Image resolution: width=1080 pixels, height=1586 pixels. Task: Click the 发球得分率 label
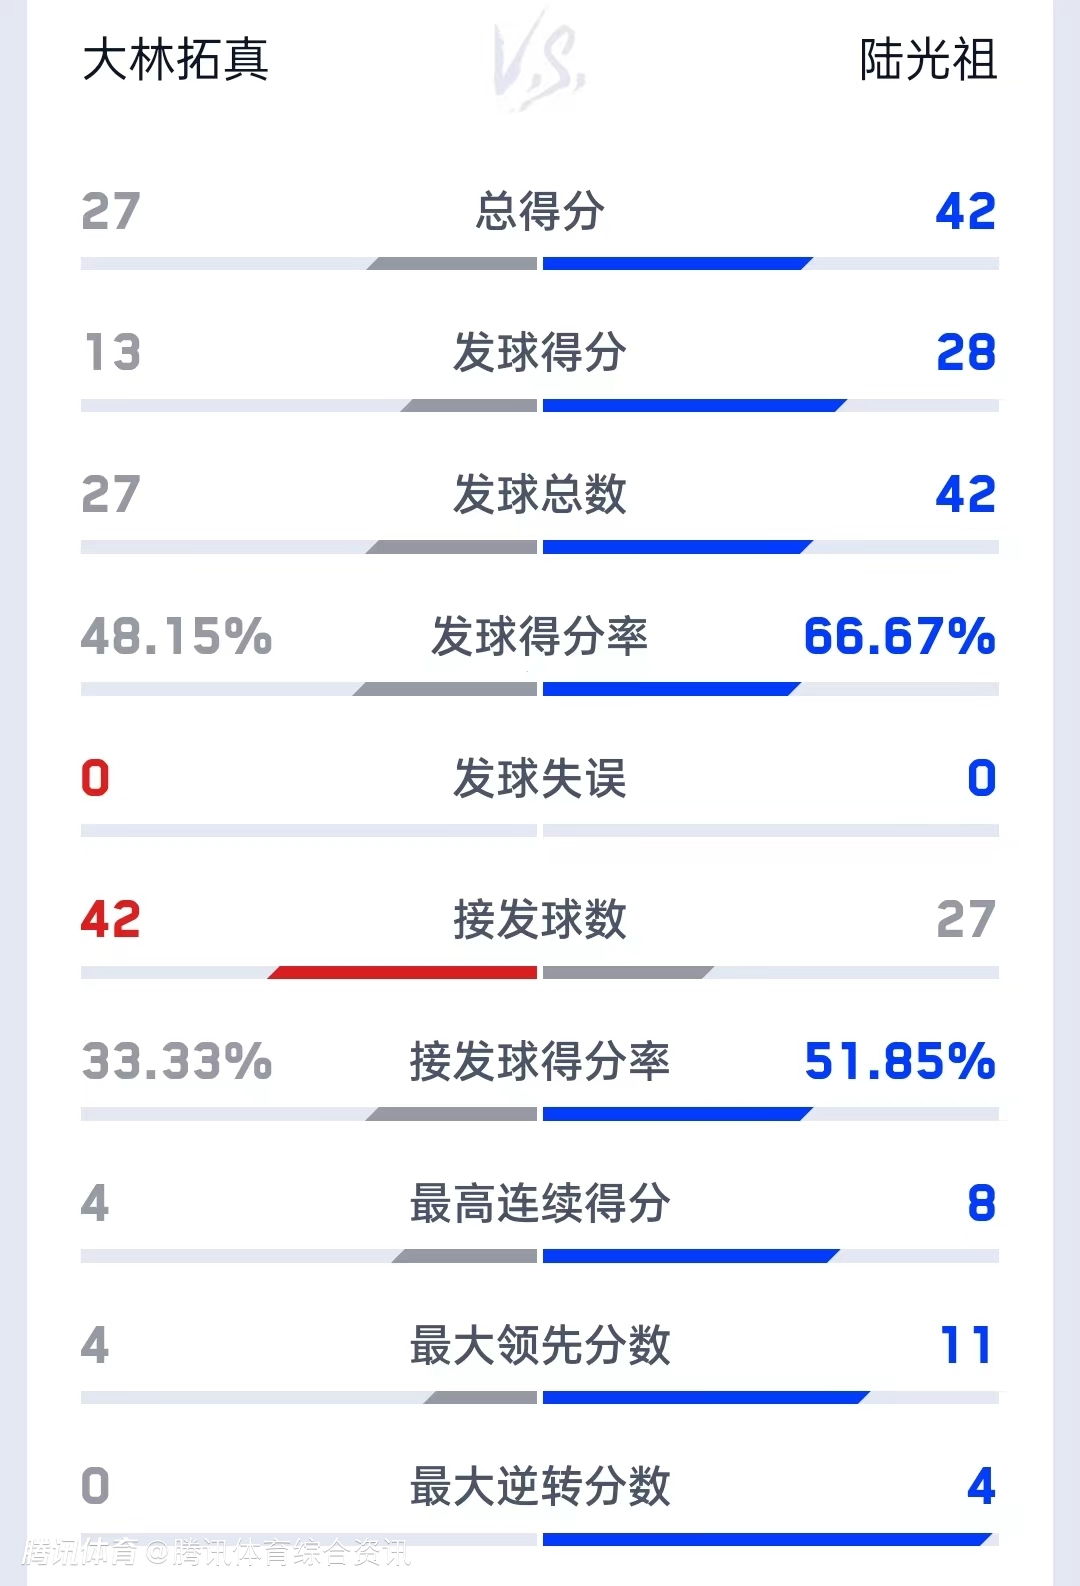[540, 637]
